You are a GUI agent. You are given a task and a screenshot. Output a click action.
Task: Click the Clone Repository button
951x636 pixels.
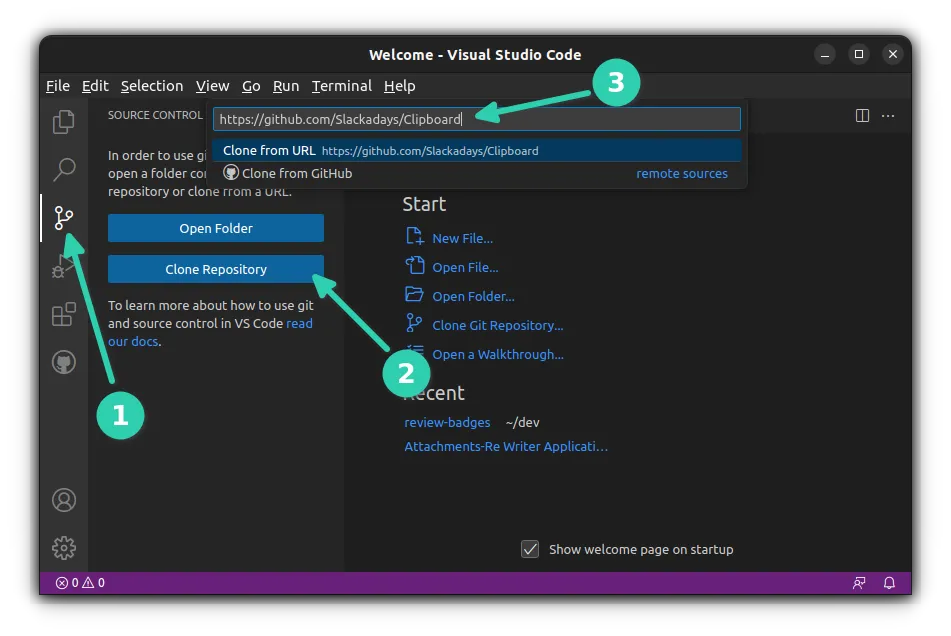[x=215, y=268]
